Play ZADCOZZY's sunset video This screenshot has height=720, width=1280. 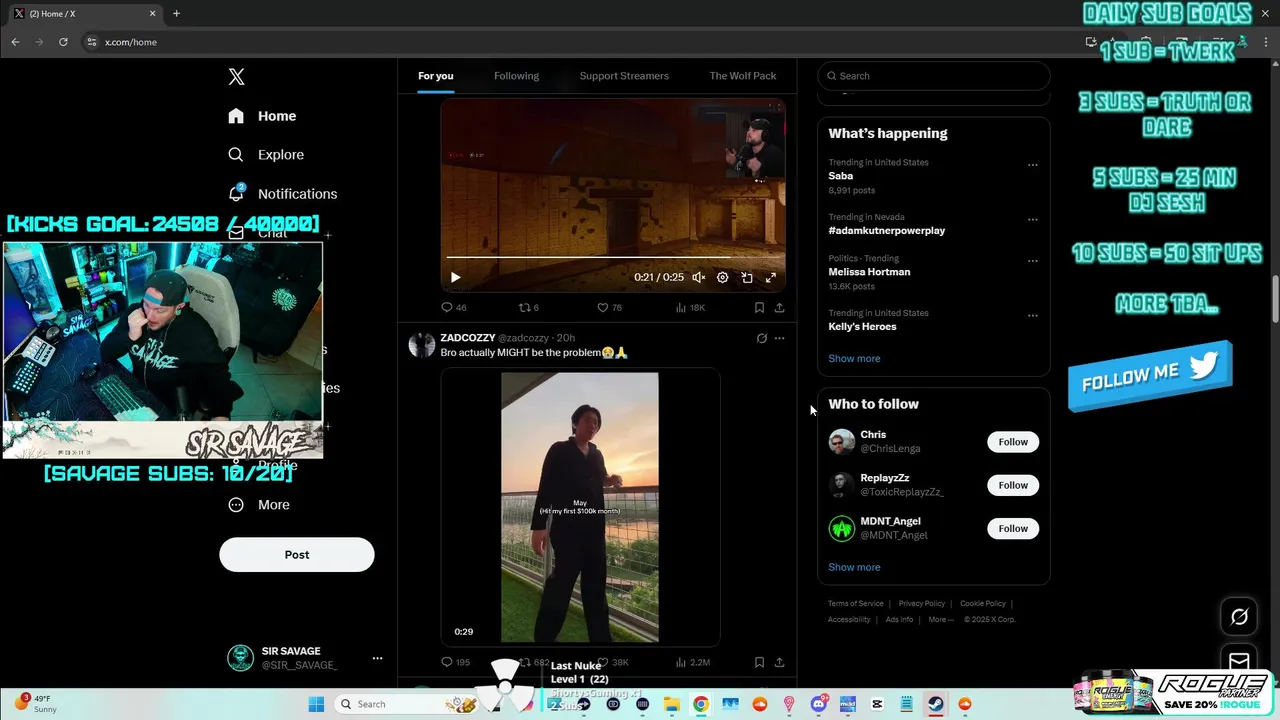[x=580, y=507]
